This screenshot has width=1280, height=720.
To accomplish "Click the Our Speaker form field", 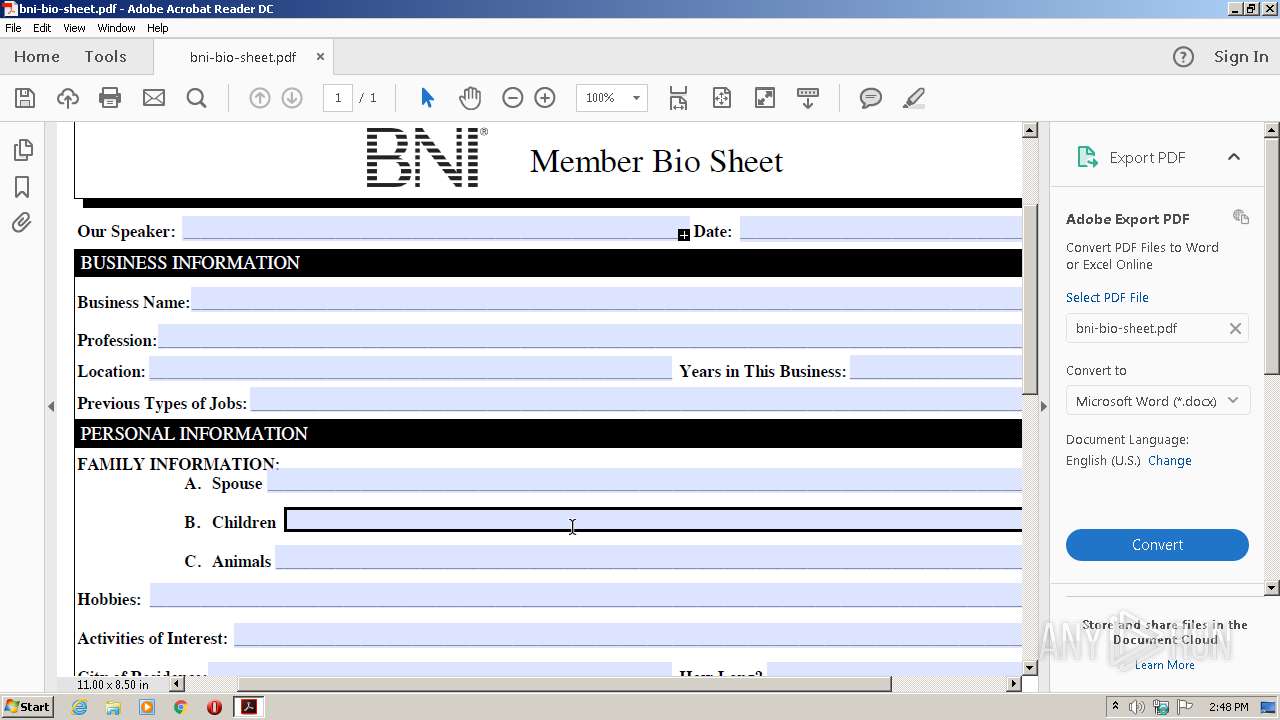I will [x=435, y=228].
